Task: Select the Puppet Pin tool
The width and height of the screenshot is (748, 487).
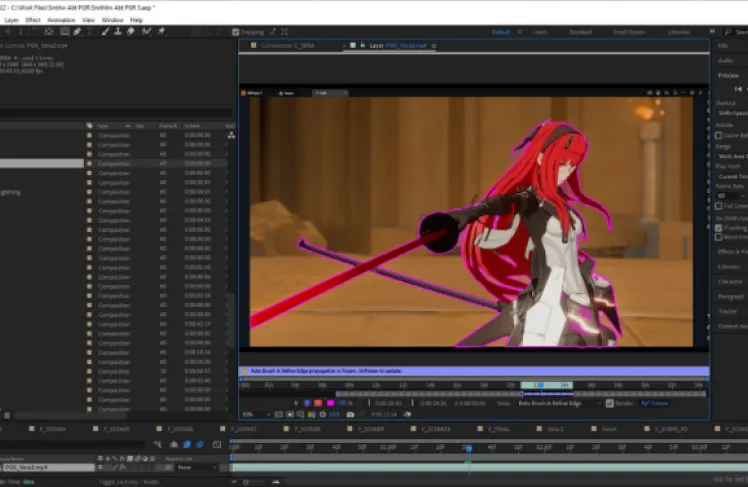Action: (x=162, y=31)
